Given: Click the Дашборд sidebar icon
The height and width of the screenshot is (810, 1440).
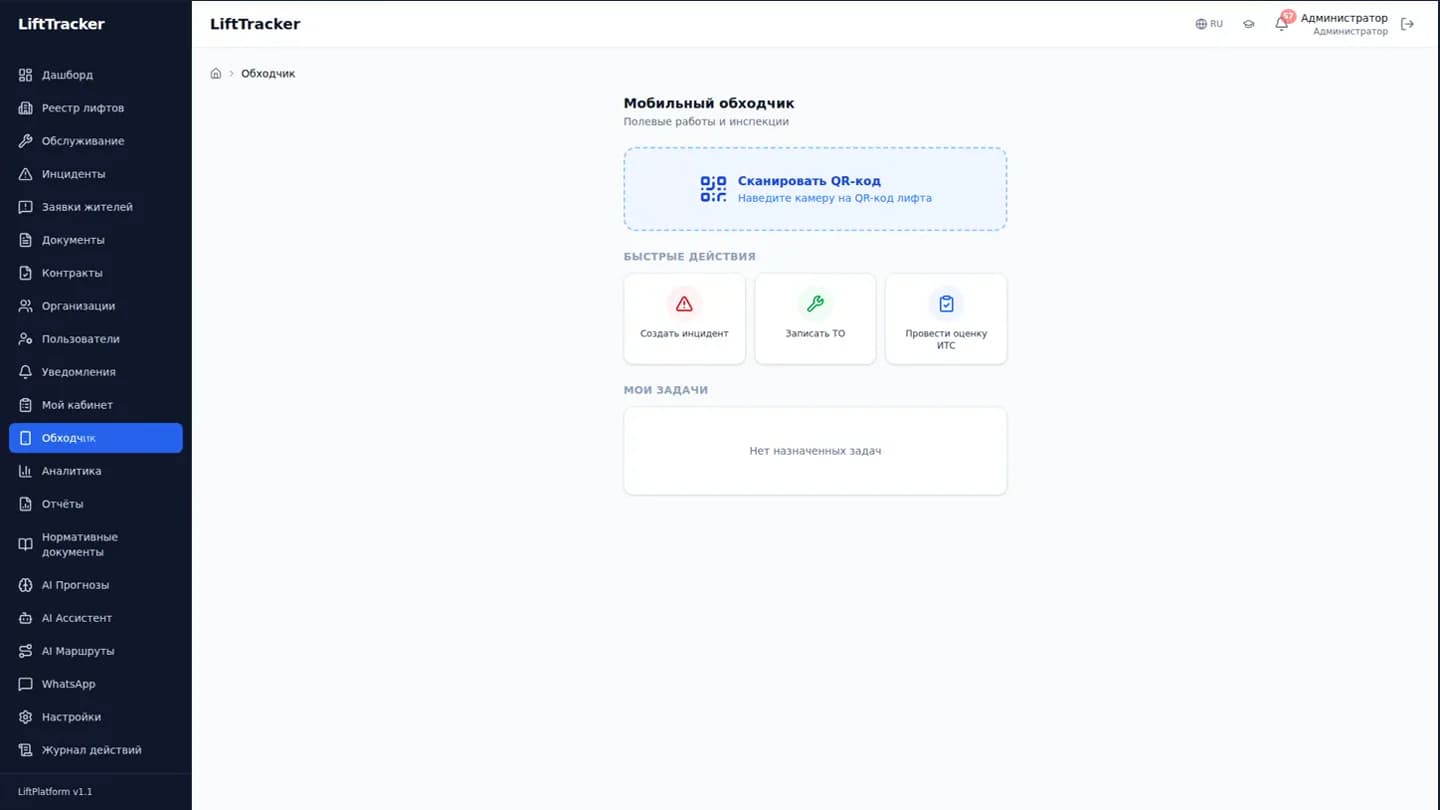Looking at the screenshot, I should [x=26, y=75].
